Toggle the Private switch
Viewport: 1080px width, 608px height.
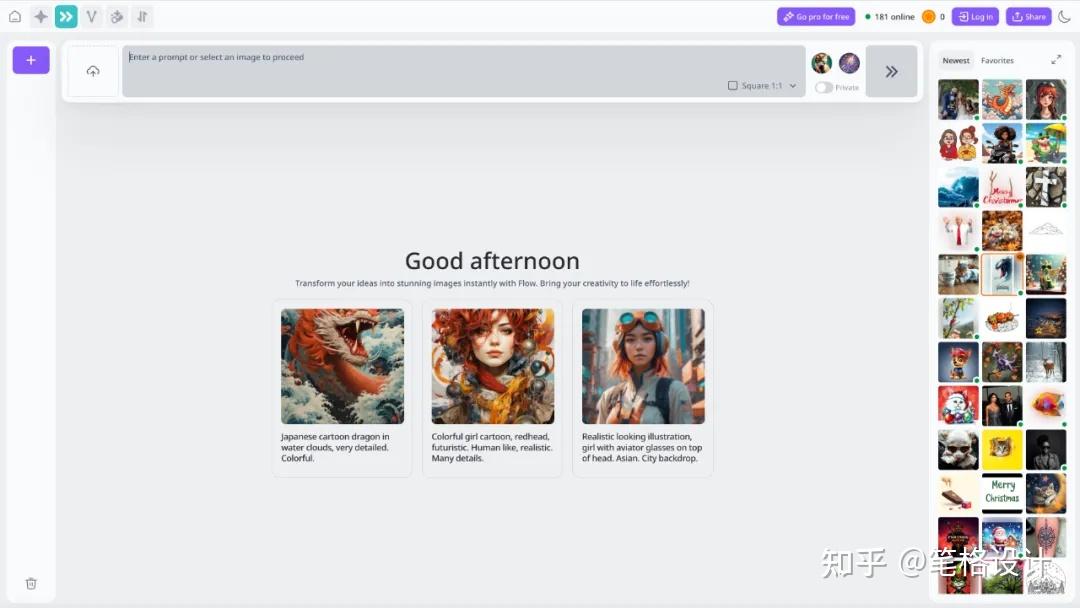pyautogui.click(x=824, y=87)
